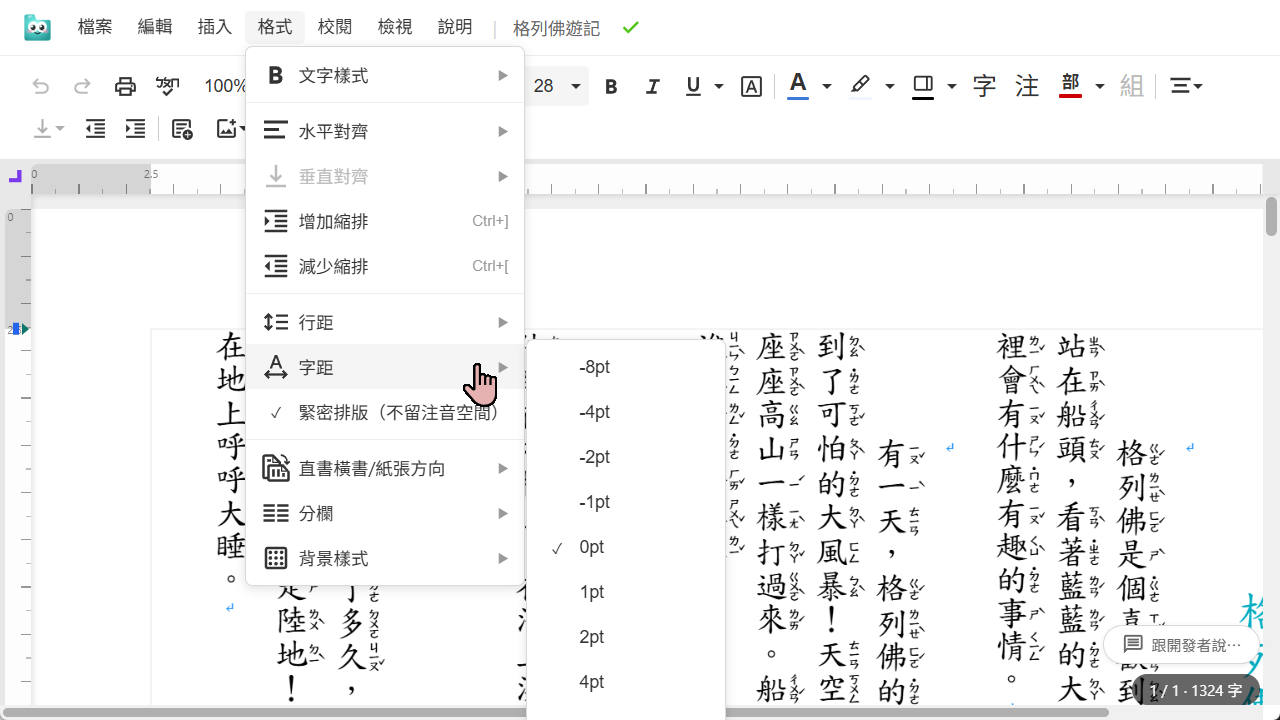The image size is (1280, 720).
Task: Click the 注 annotation button in toolbar
Action: coord(1027,86)
